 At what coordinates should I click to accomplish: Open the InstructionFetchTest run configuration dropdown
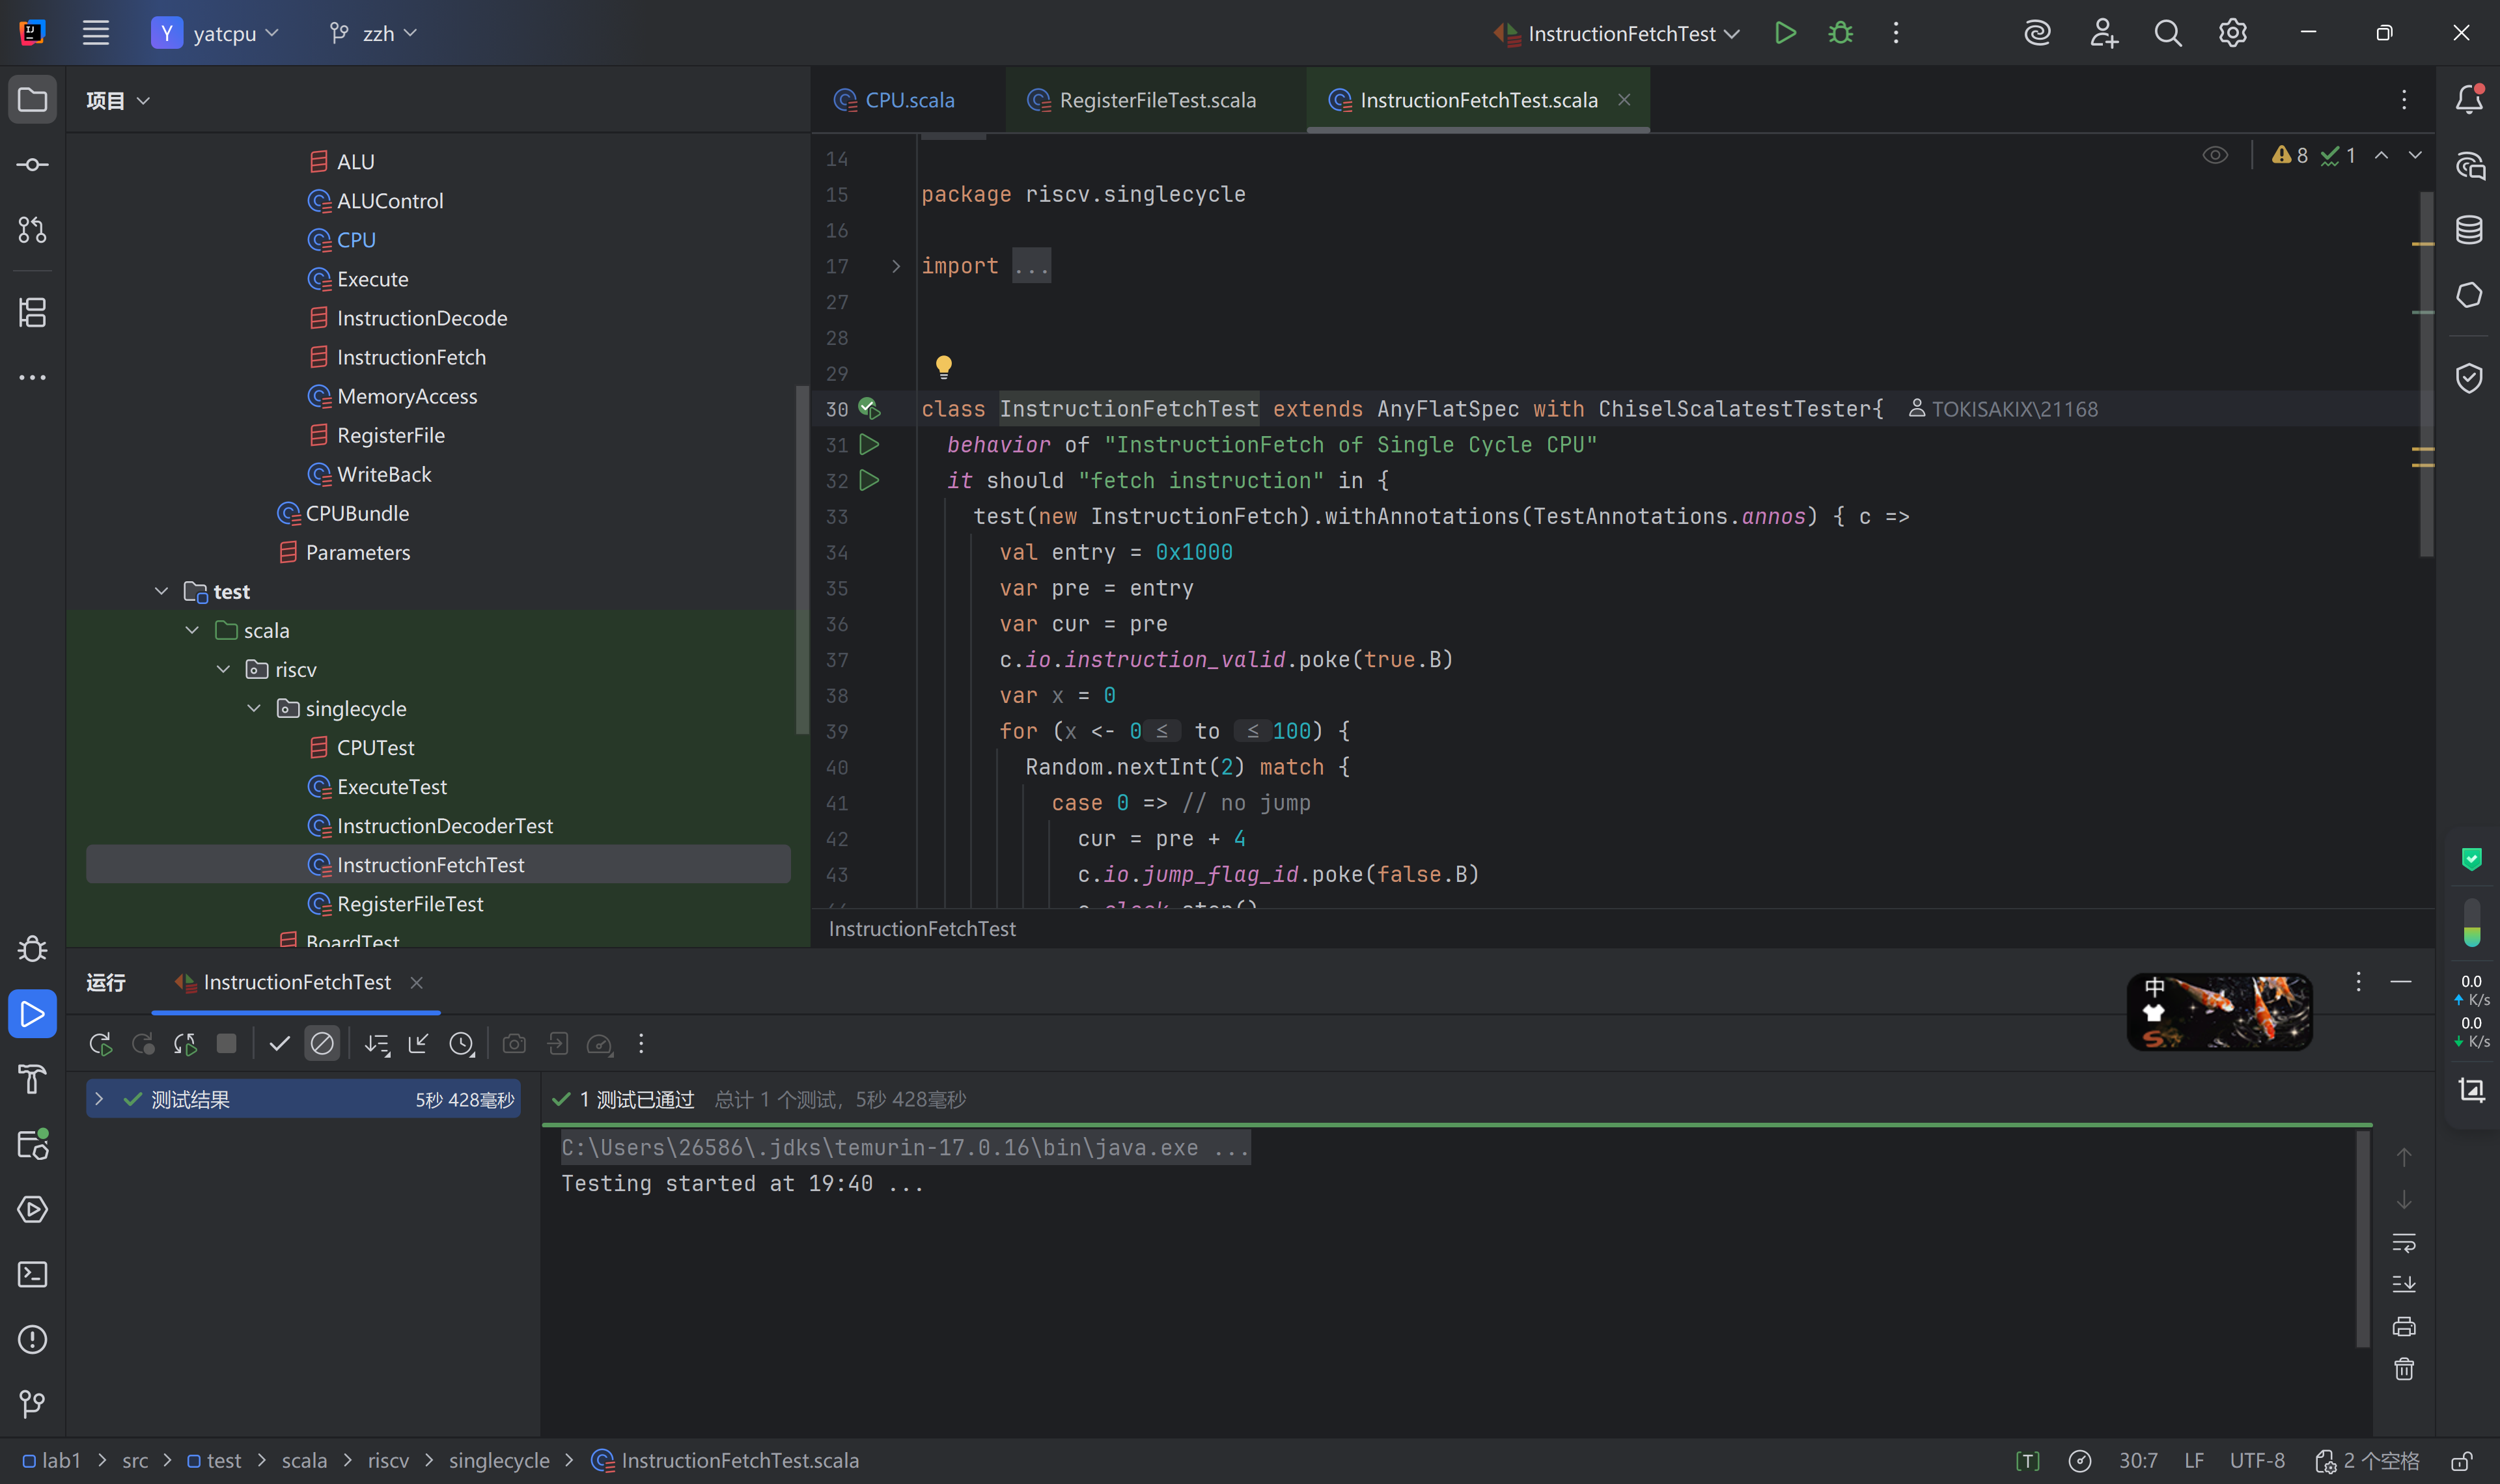coord(1622,33)
